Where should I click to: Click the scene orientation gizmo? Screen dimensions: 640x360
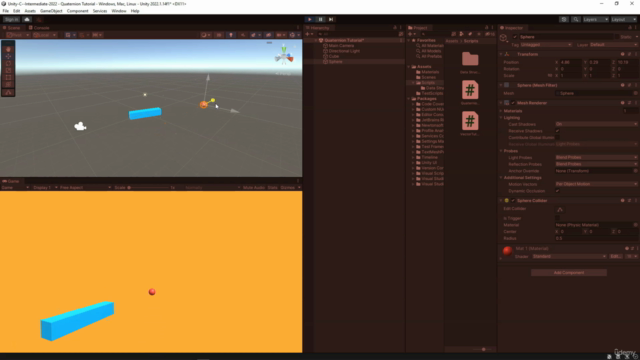[284, 56]
